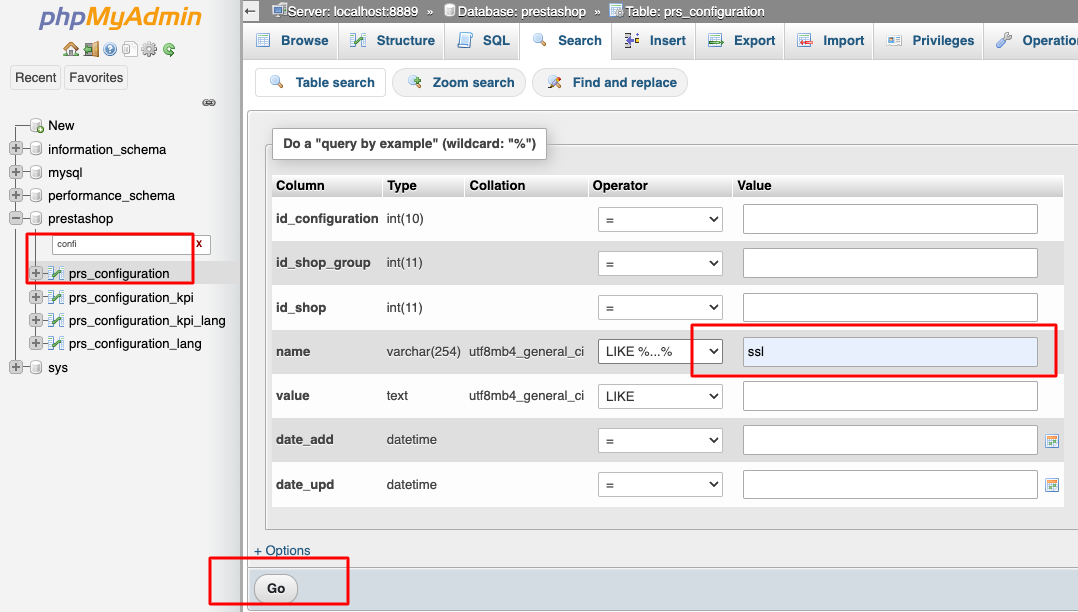This screenshot has height=612, width=1078.
Task: Switch to the Structure tab
Action: pyautogui.click(x=393, y=41)
